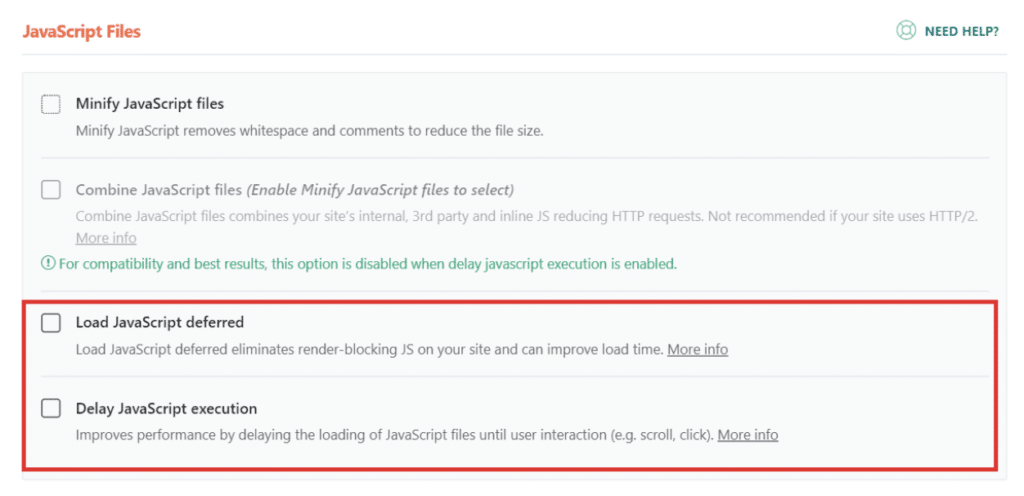Image resolution: width=1024 pixels, height=496 pixels.
Task: Open More info under Combine JavaScript files
Action: [106, 238]
